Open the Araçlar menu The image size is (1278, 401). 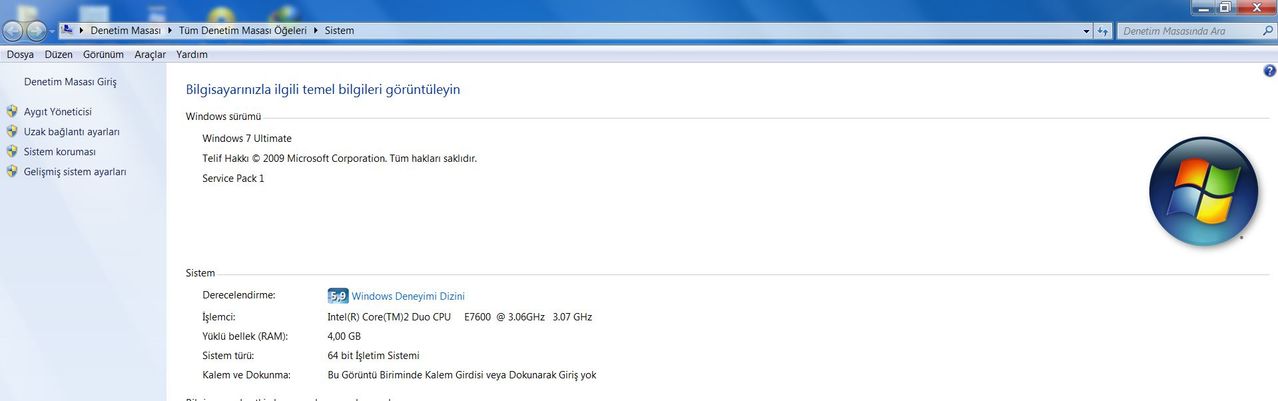(150, 55)
